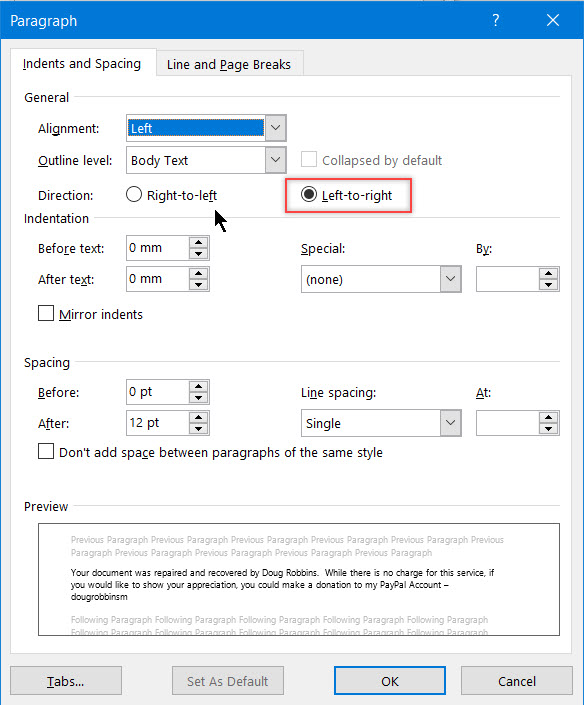The image size is (584, 705).
Task: Decrease Before text indentation with down arrow
Action: click(x=198, y=254)
